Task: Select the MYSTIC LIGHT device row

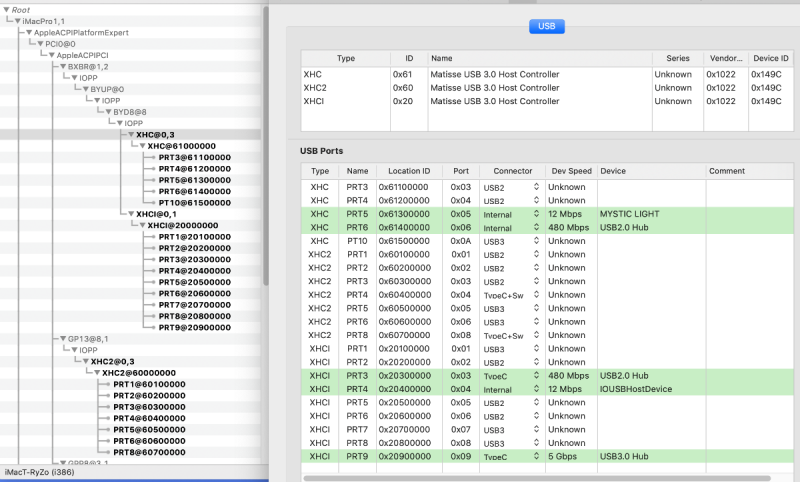Action: (x=627, y=214)
